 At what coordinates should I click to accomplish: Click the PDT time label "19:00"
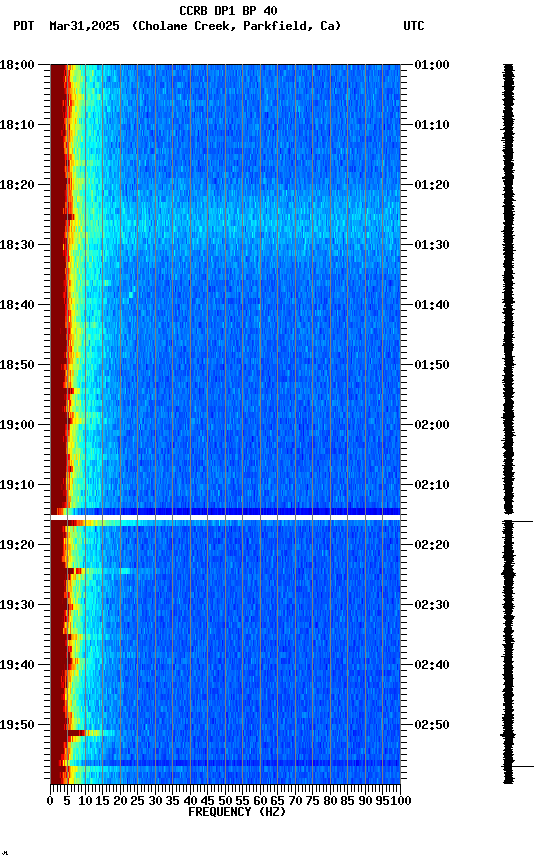(x=17, y=425)
